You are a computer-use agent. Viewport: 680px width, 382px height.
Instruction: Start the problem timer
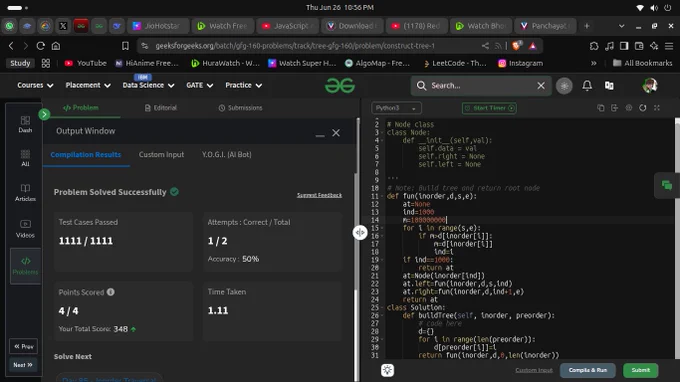tap(489, 108)
